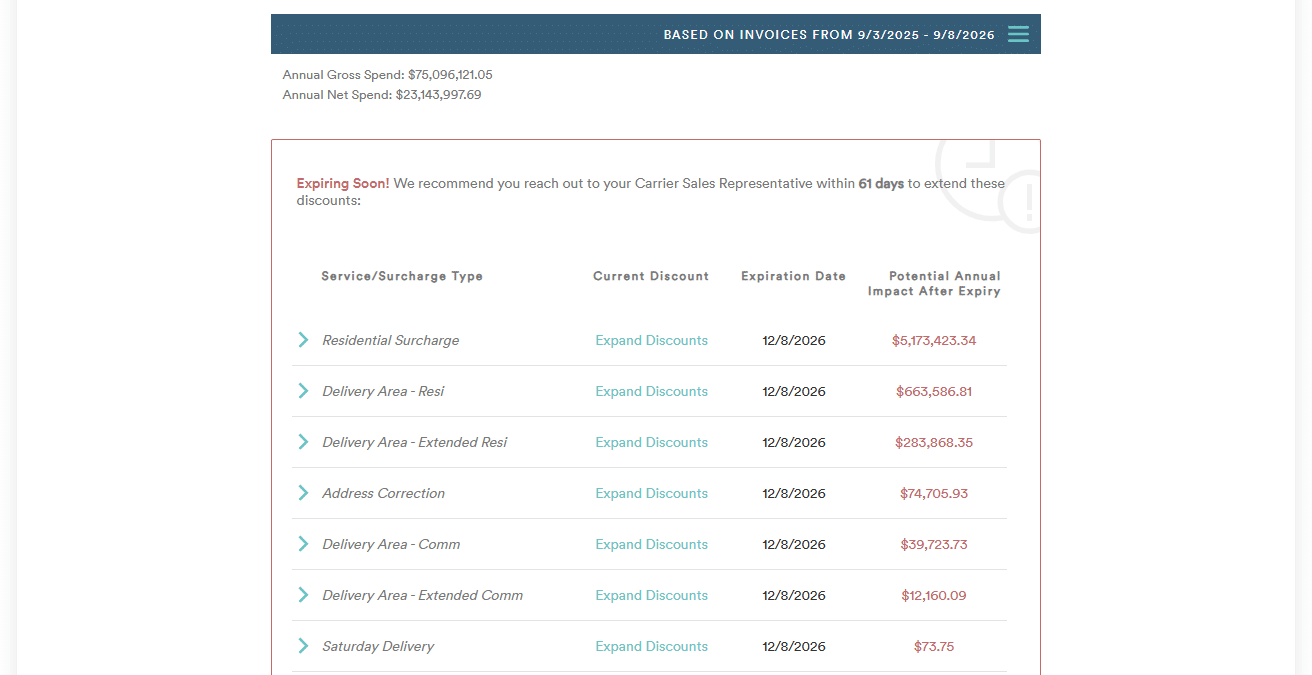Expand the Delivery Area - Resi chevron
This screenshot has width=1312, height=675.
(303, 391)
